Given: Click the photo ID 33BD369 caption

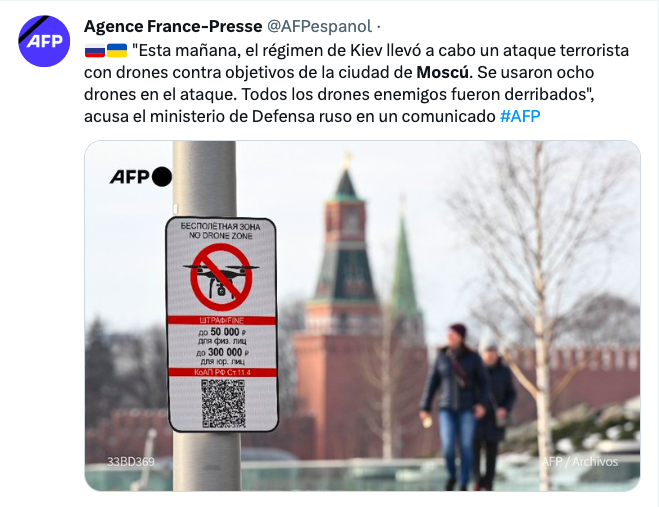Looking at the screenshot, I should [130, 462].
